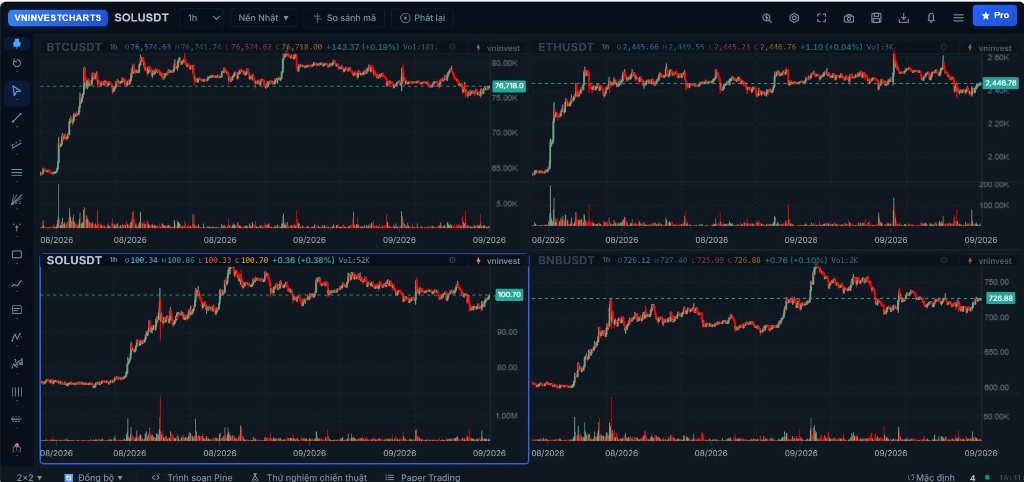
Task: Click the vninvest badge on BTCUSDT panel
Action: (498, 48)
